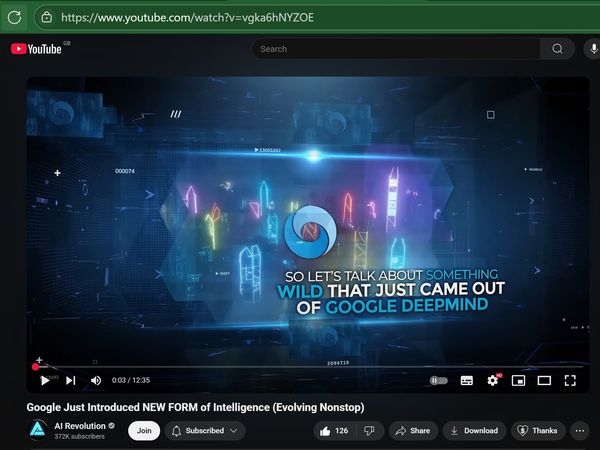Enter full screen mode
The height and width of the screenshot is (450, 600).
click(x=570, y=380)
